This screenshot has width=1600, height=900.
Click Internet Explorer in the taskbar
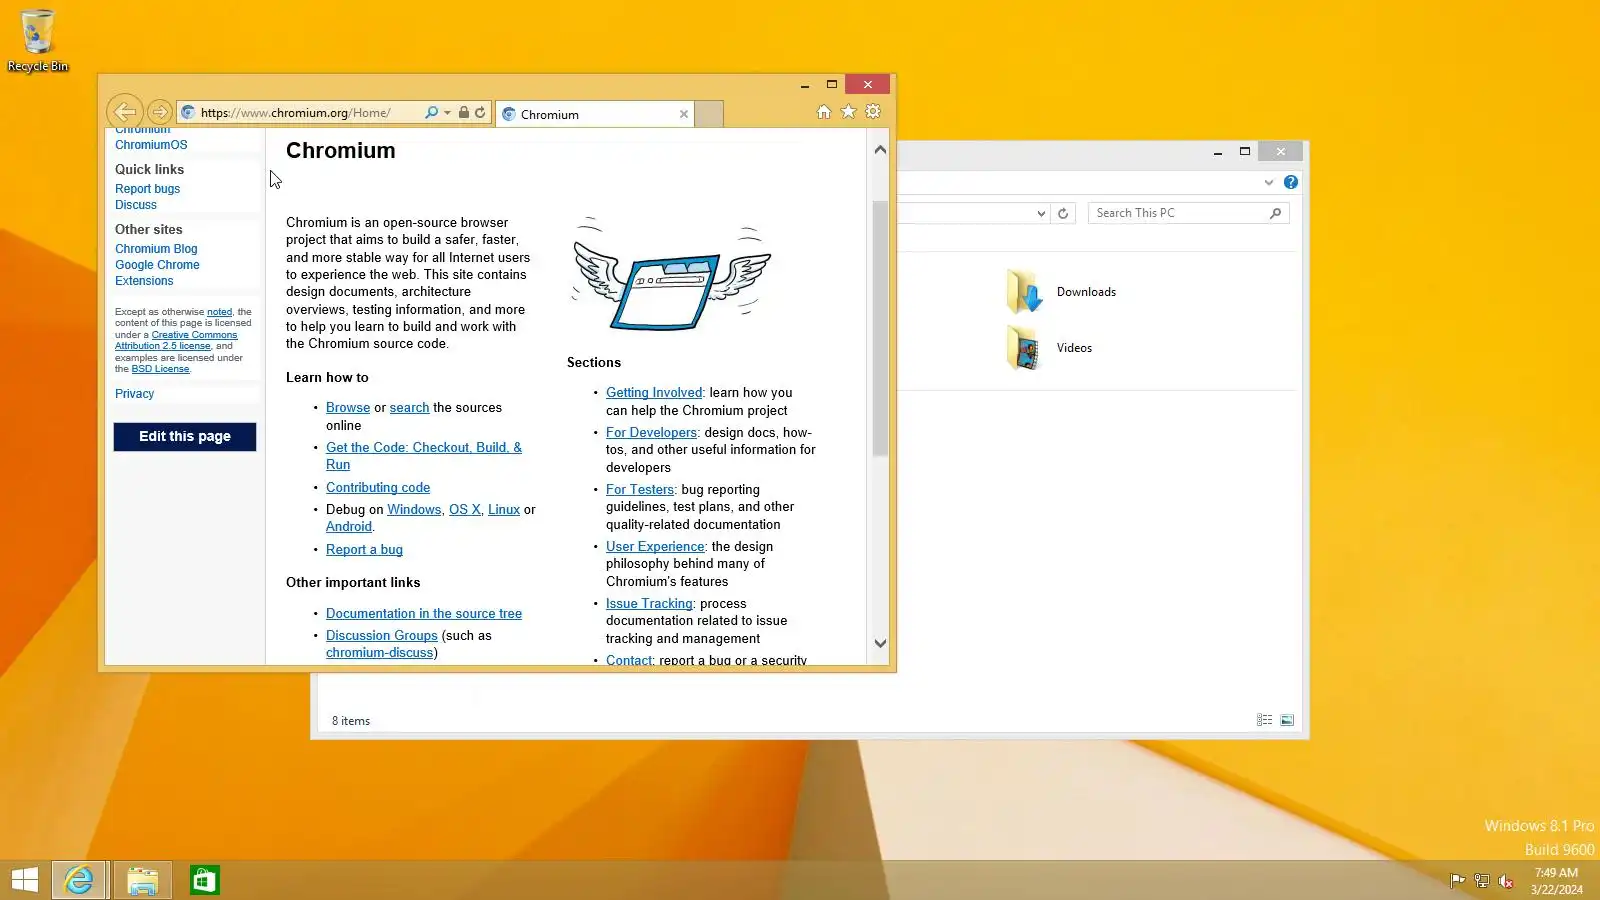click(x=79, y=880)
